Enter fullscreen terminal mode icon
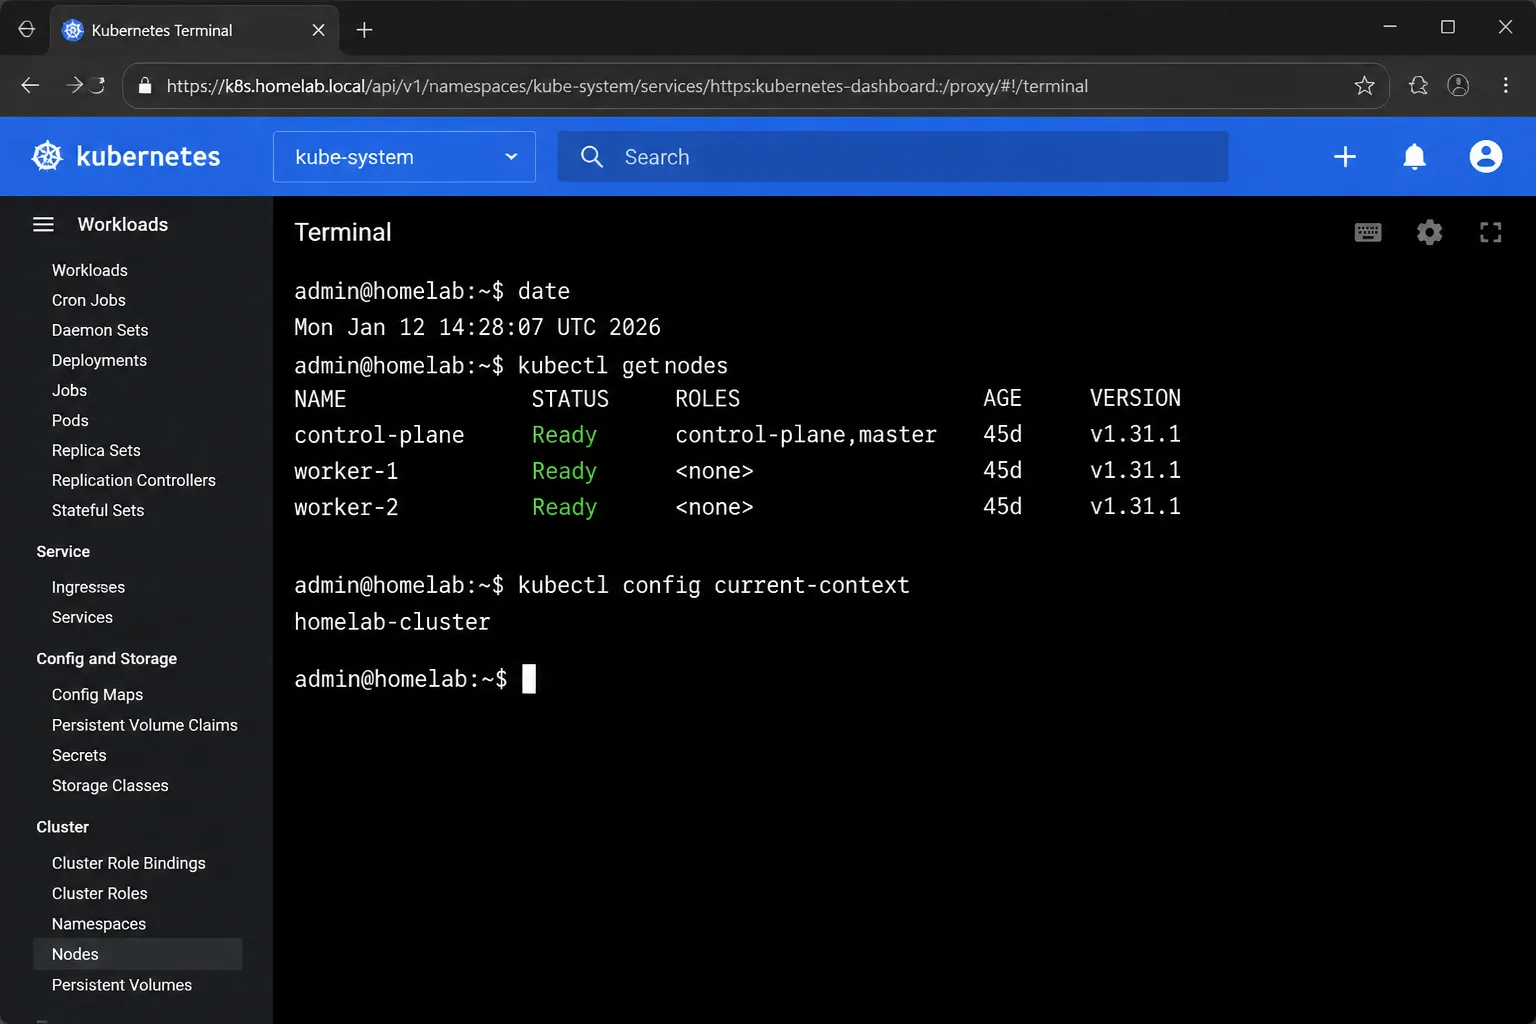Viewport: 1536px width, 1024px height. pos(1491,233)
